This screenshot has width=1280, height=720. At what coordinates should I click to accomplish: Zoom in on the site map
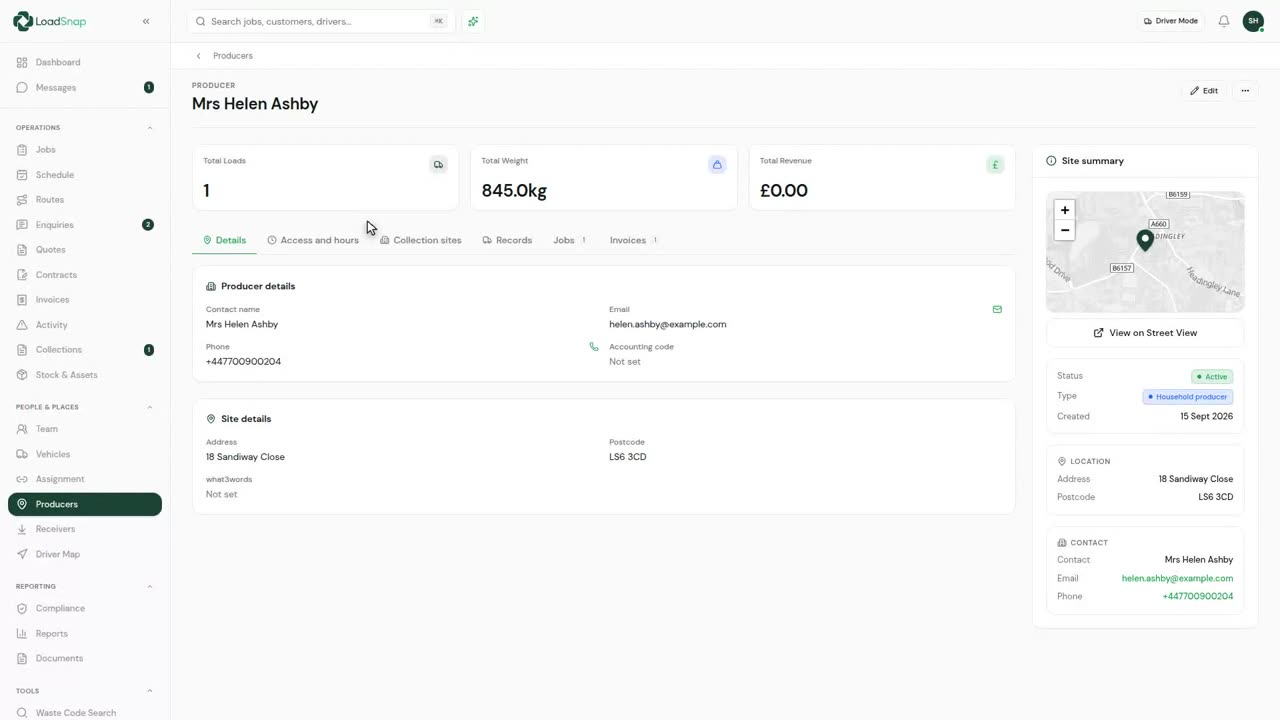pyautogui.click(x=1065, y=210)
